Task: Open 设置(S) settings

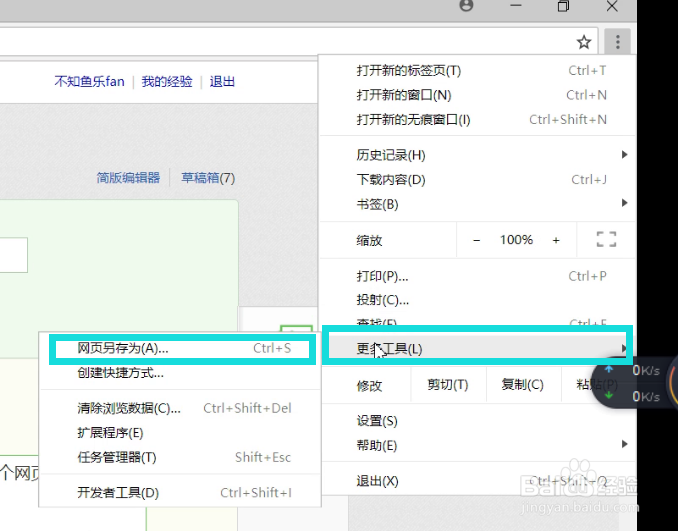Action: [x=477, y=421]
